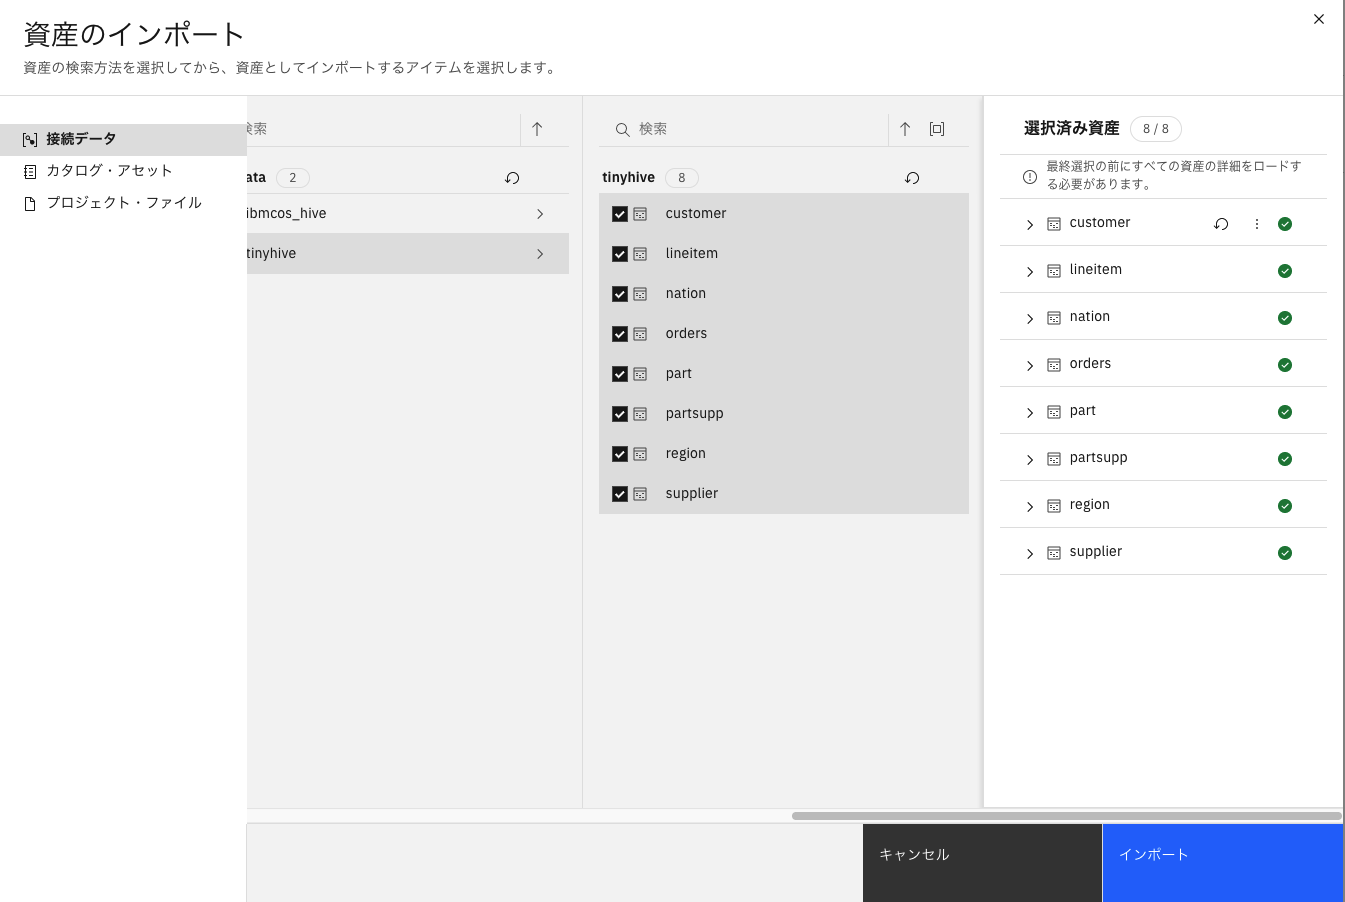Click the search magnifier in the 検索 field
Image resolution: width=1345 pixels, height=902 pixels.
pyautogui.click(x=622, y=129)
